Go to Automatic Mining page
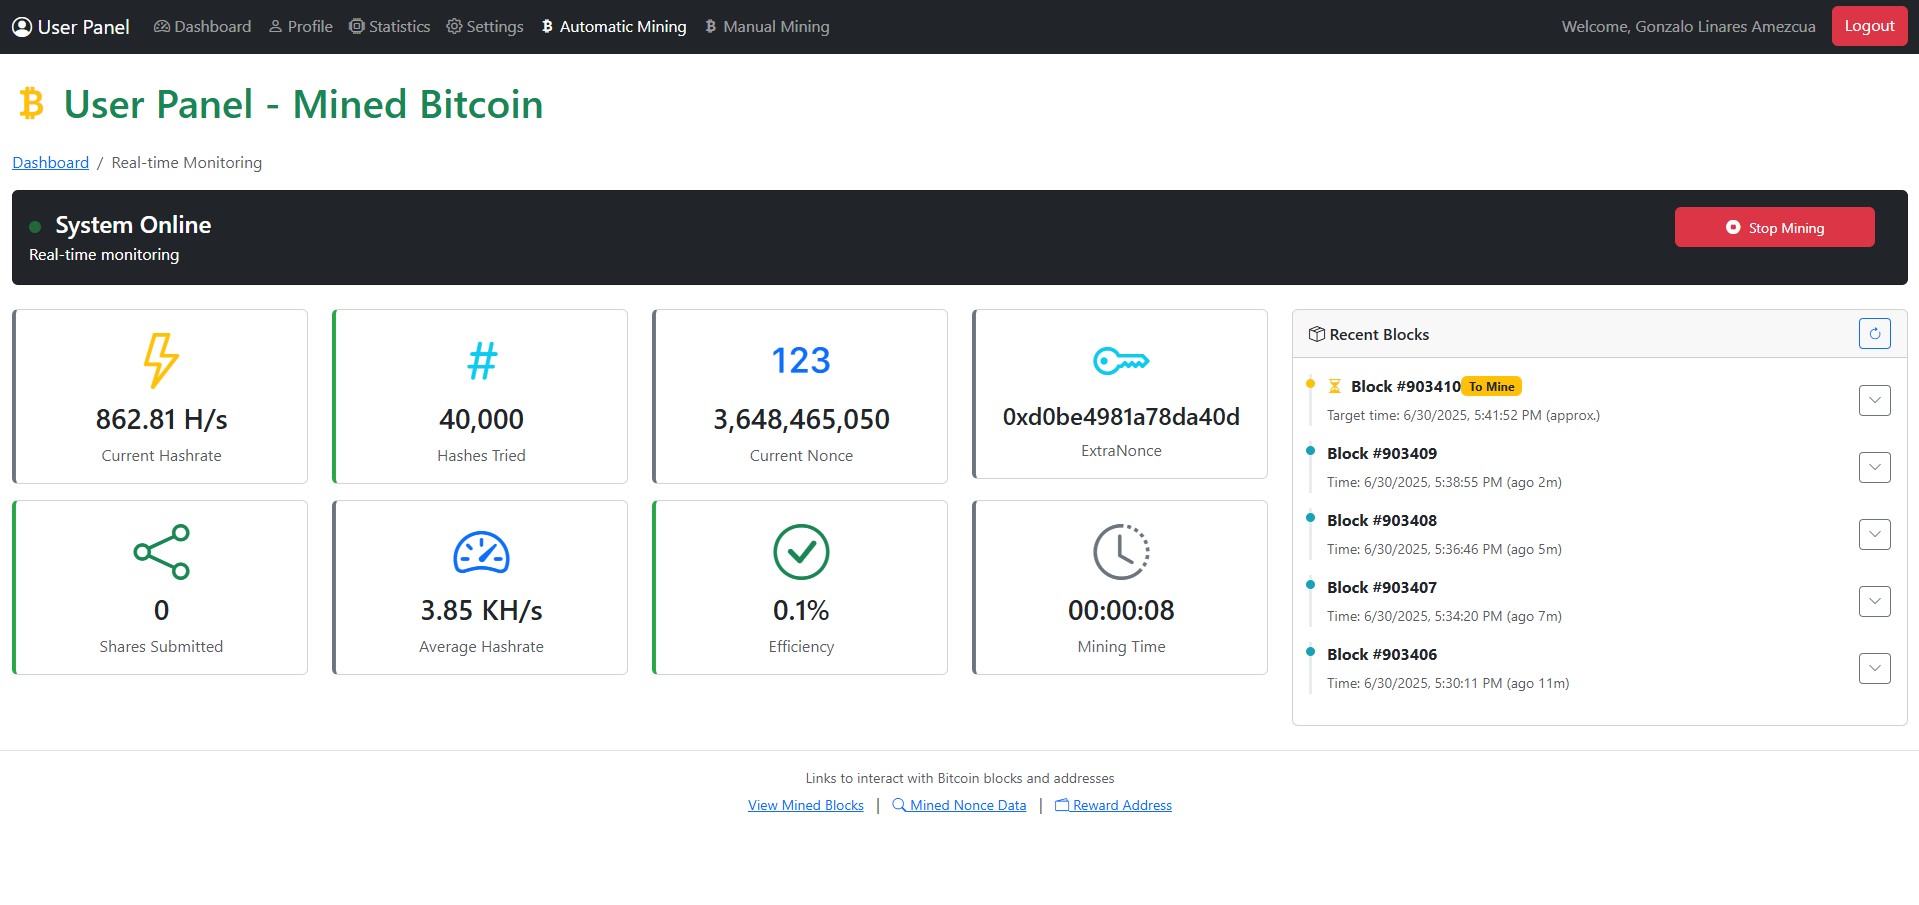This screenshot has width=1919, height=905. (x=614, y=27)
